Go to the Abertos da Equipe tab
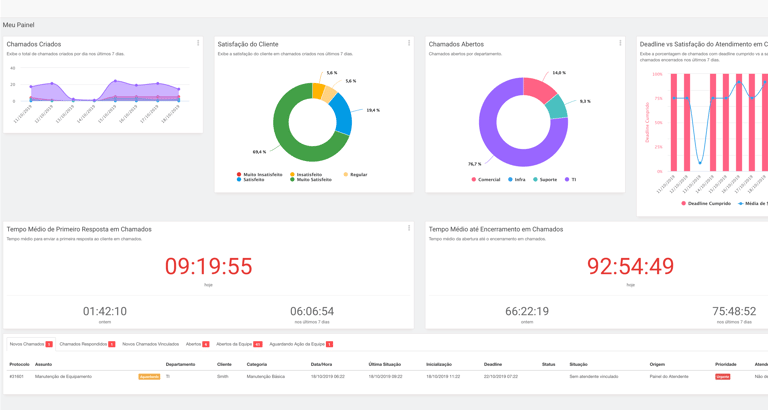Viewport: 768px width, 410px height. point(239,344)
